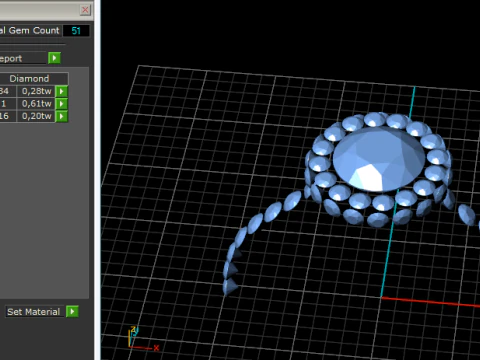Select the 0,28tw weight cell
The image size is (480, 360).
coord(36,91)
